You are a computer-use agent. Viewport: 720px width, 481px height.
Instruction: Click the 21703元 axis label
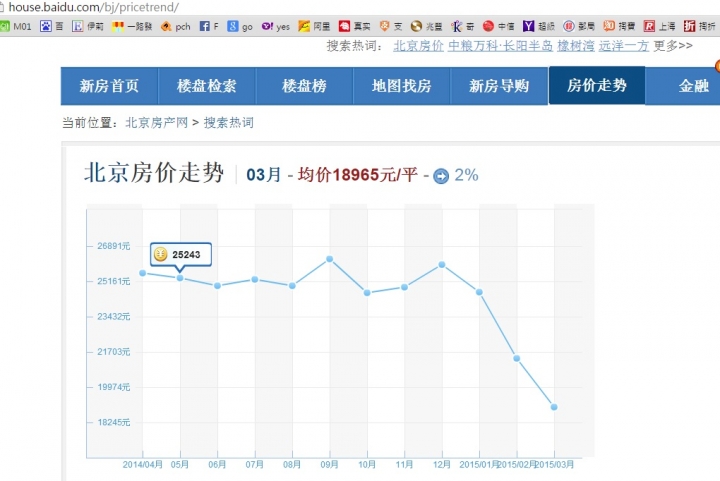(x=113, y=352)
